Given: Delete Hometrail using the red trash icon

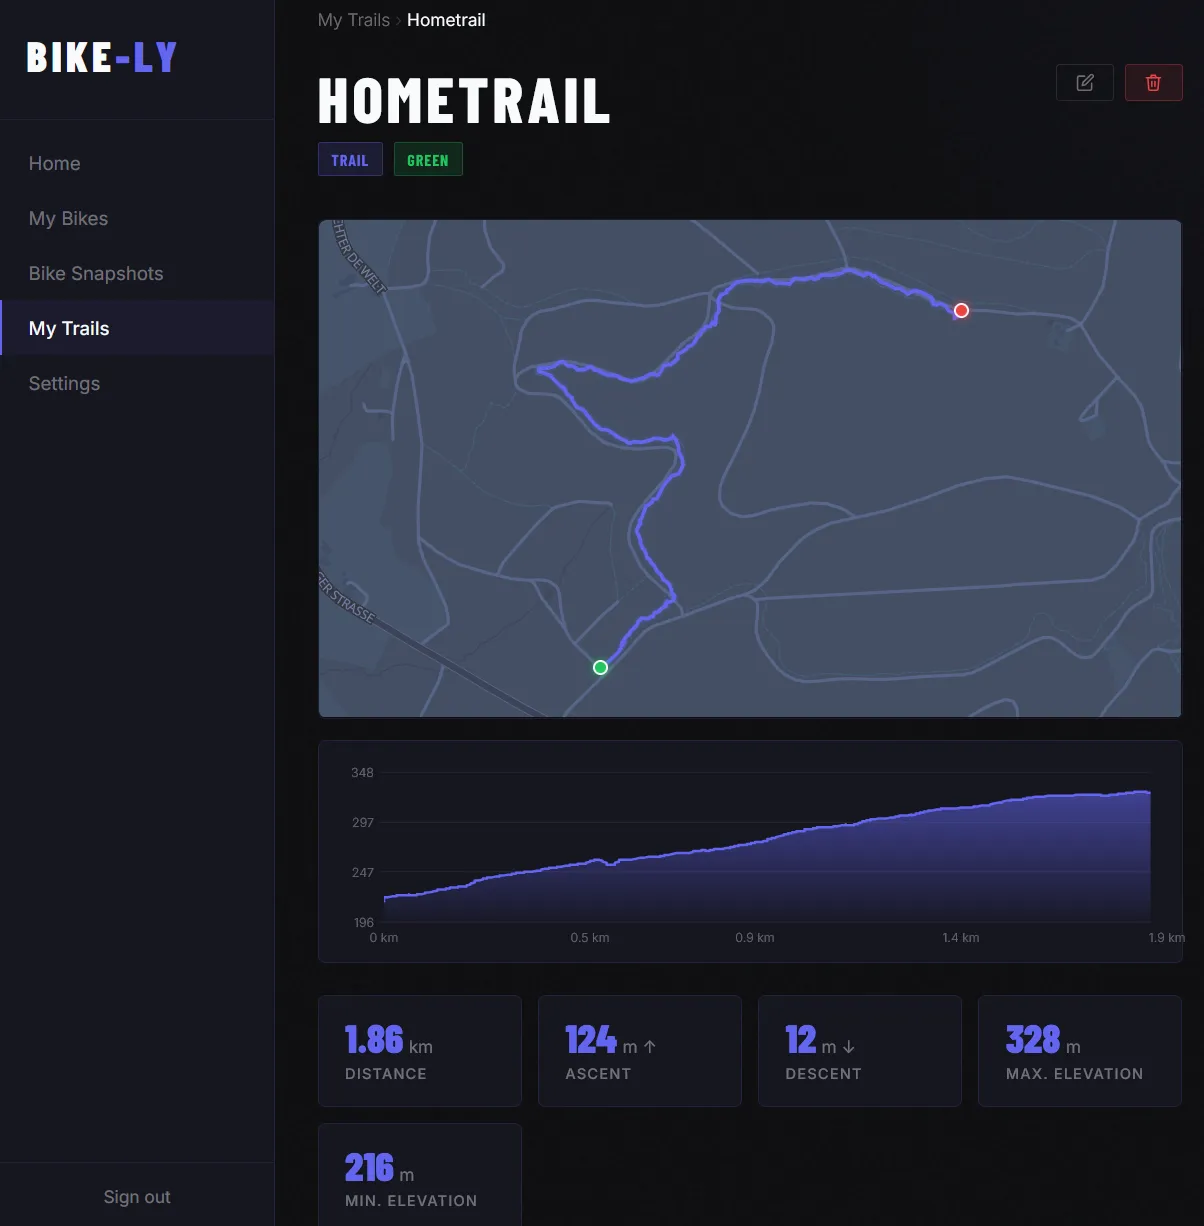Looking at the screenshot, I should [x=1153, y=82].
